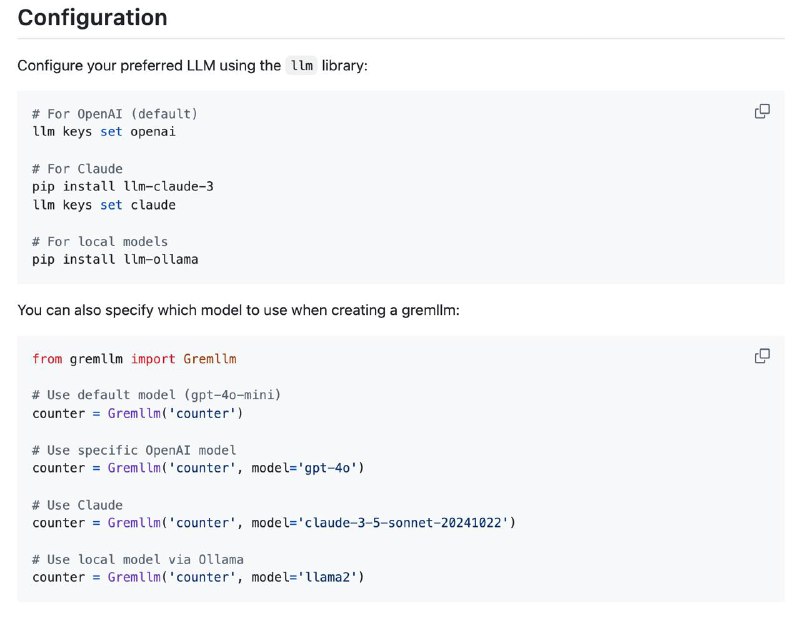Click '# Use specific OpenAI model' comment

(x=134, y=450)
